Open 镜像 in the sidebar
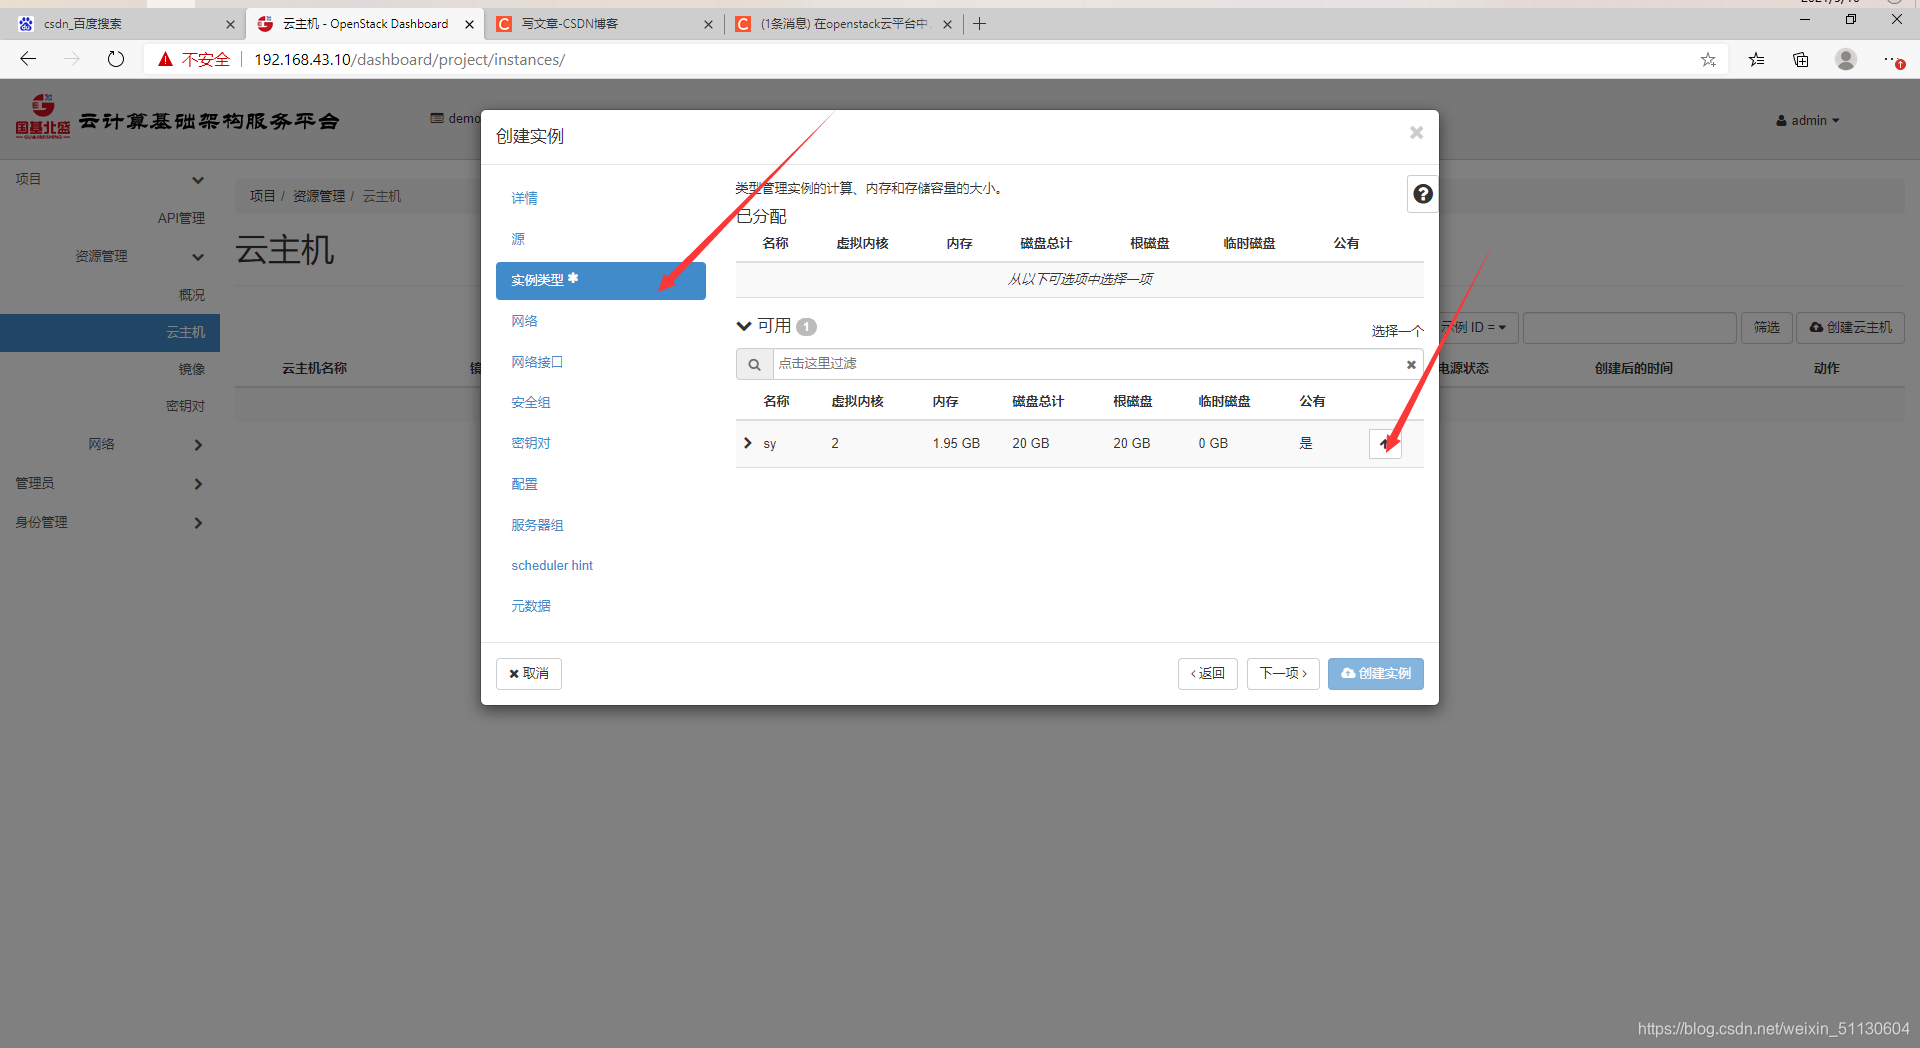1920x1048 pixels. [x=192, y=369]
